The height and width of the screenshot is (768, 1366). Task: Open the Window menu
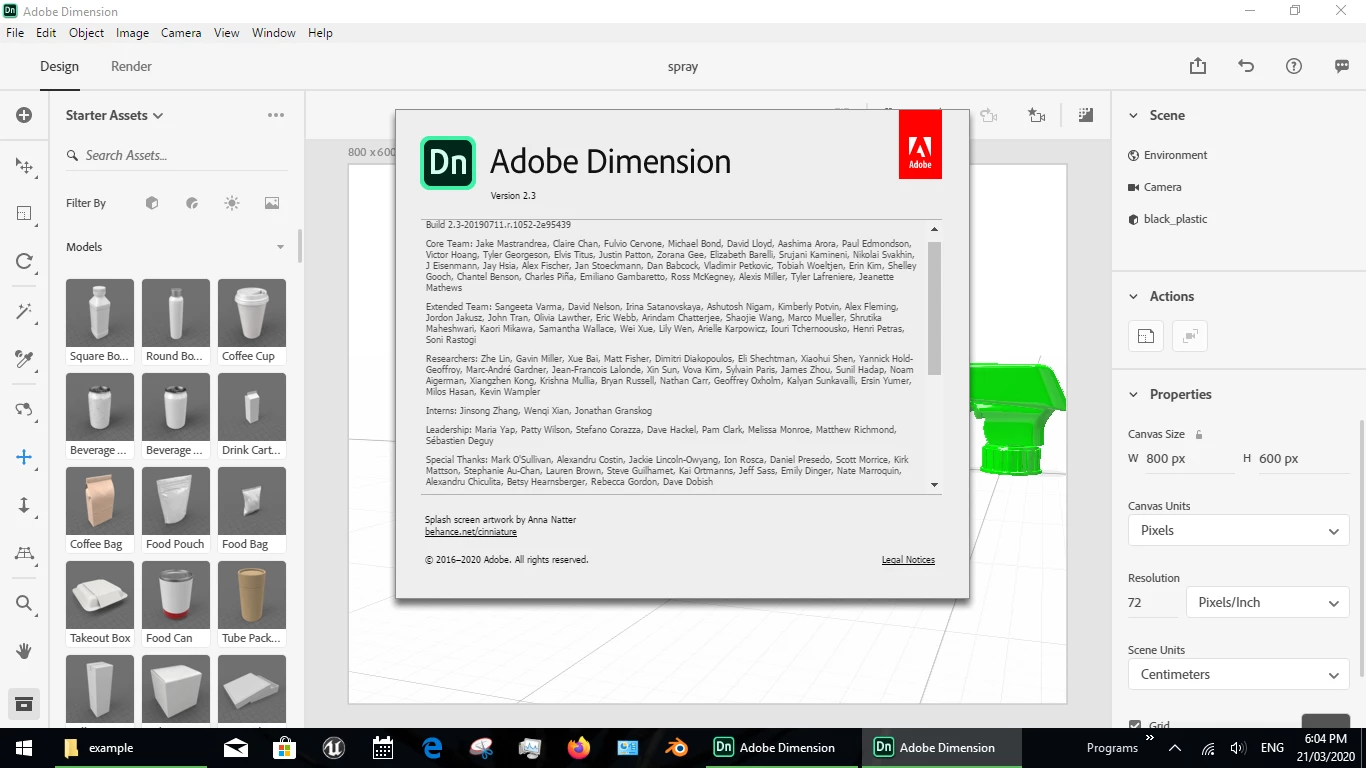click(x=273, y=33)
